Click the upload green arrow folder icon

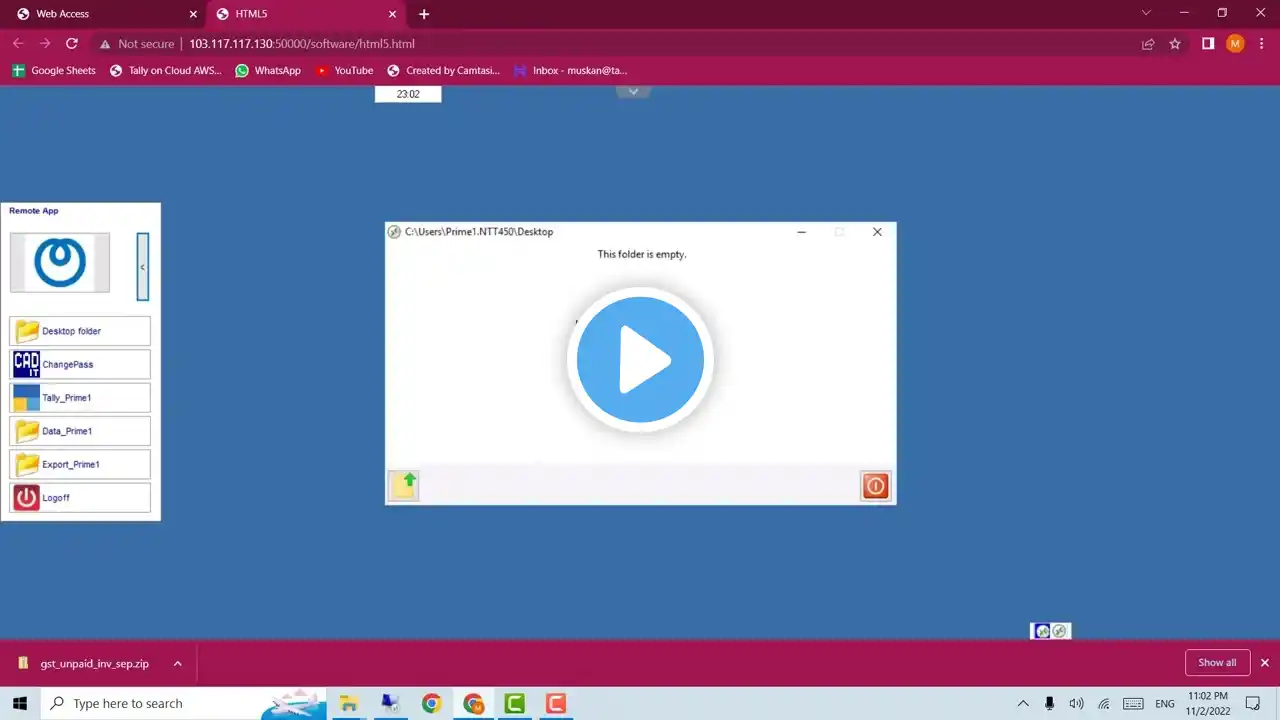pos(404,485)
